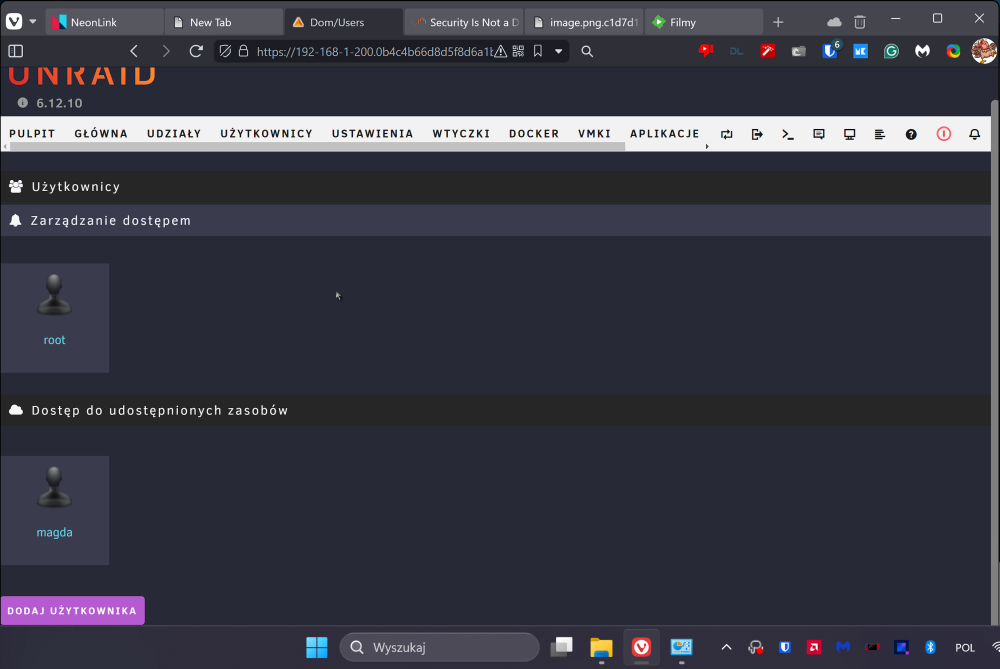1000x669 pixels.
Task: Go back with the browser back arrow
Action: (134, 51)
